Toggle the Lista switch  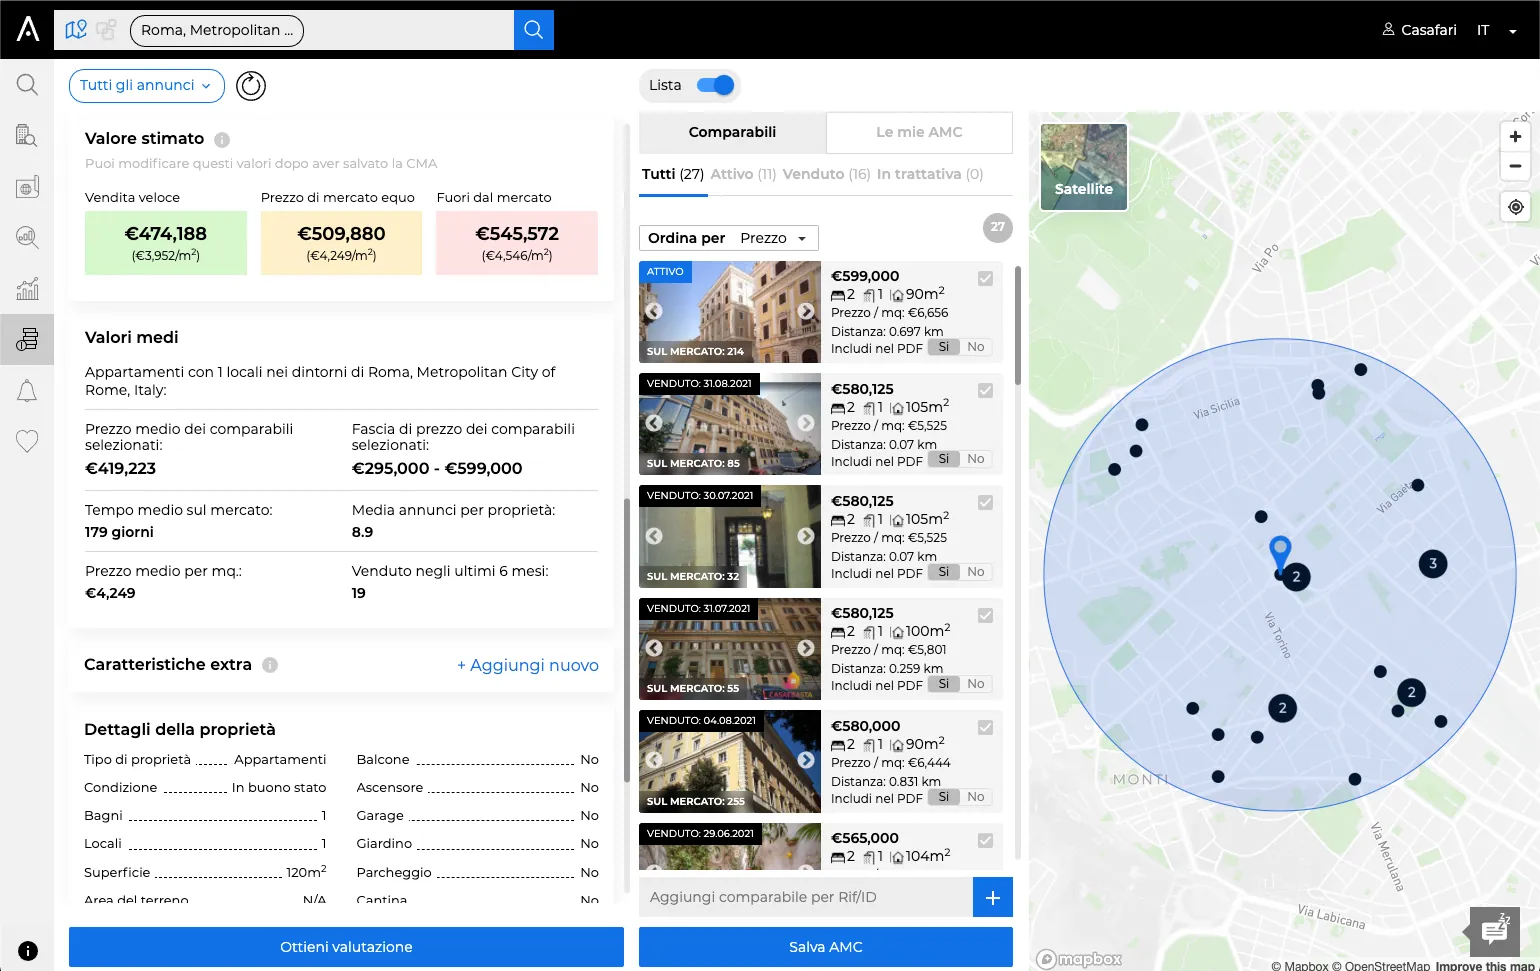tap(716, 85)
